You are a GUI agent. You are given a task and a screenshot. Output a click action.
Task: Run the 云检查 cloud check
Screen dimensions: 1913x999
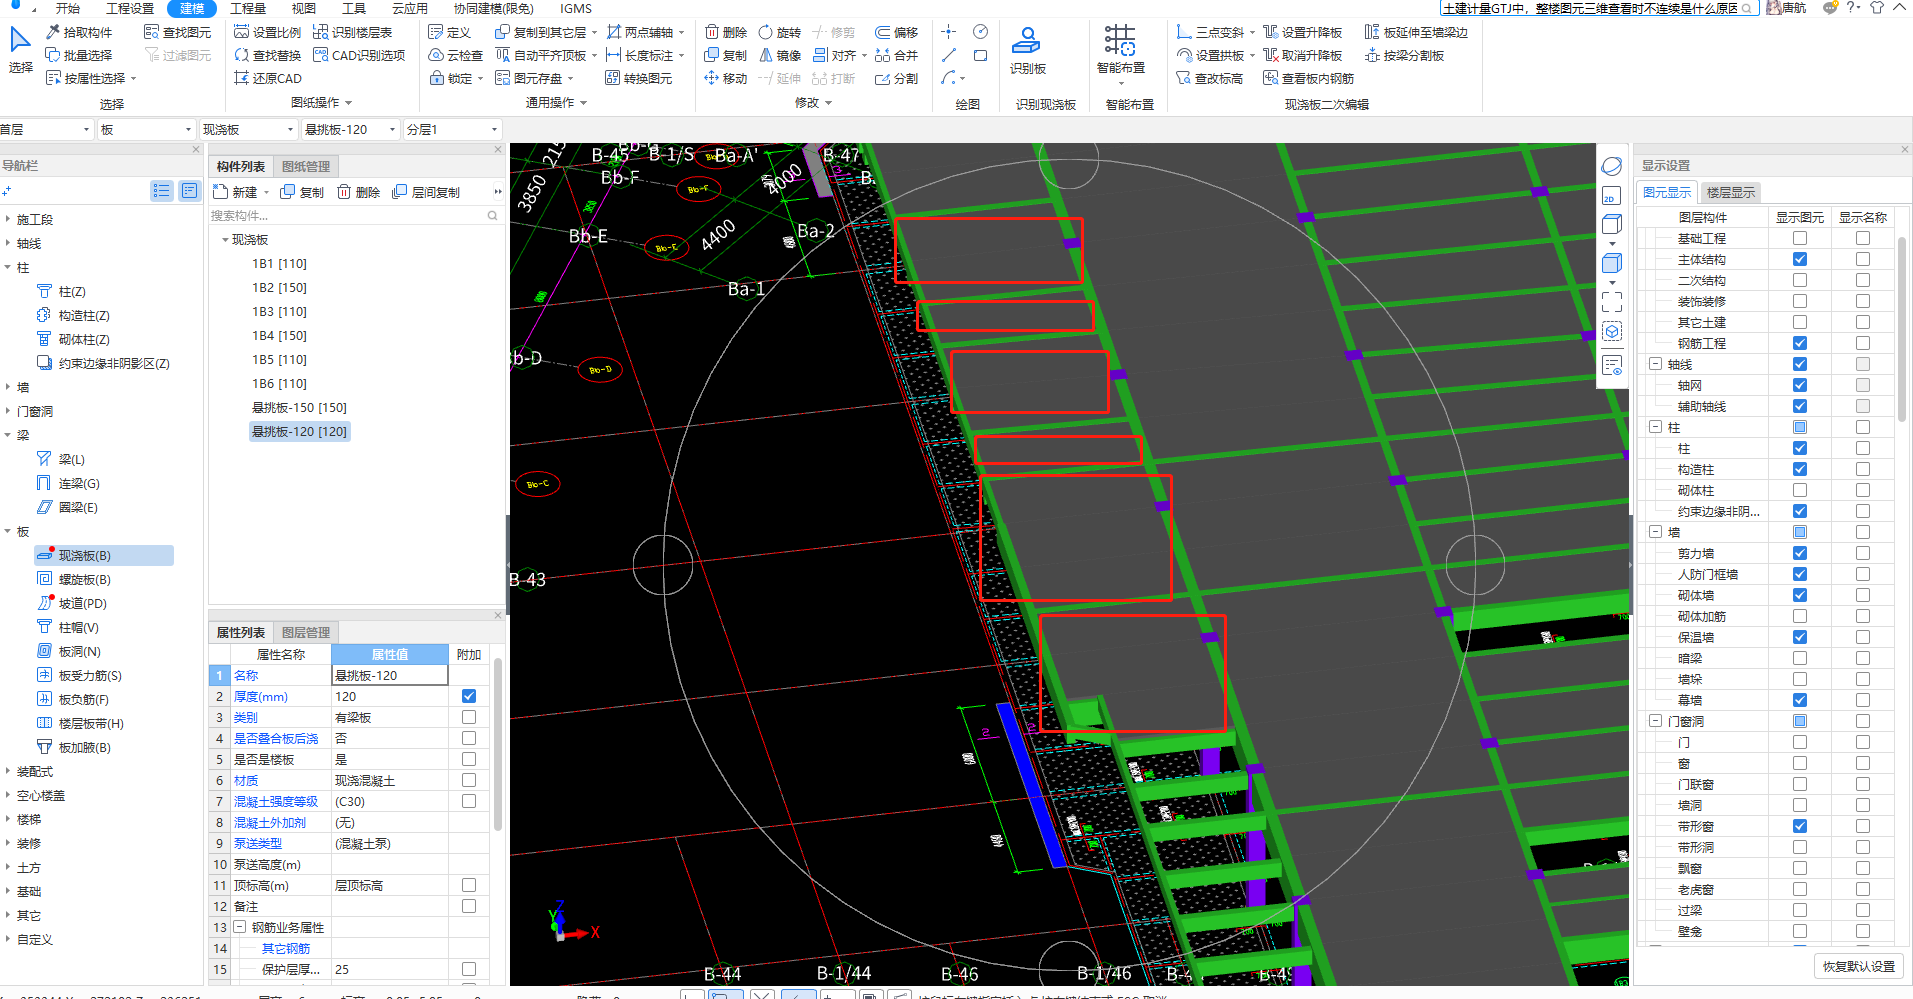[x=455, y=55]
